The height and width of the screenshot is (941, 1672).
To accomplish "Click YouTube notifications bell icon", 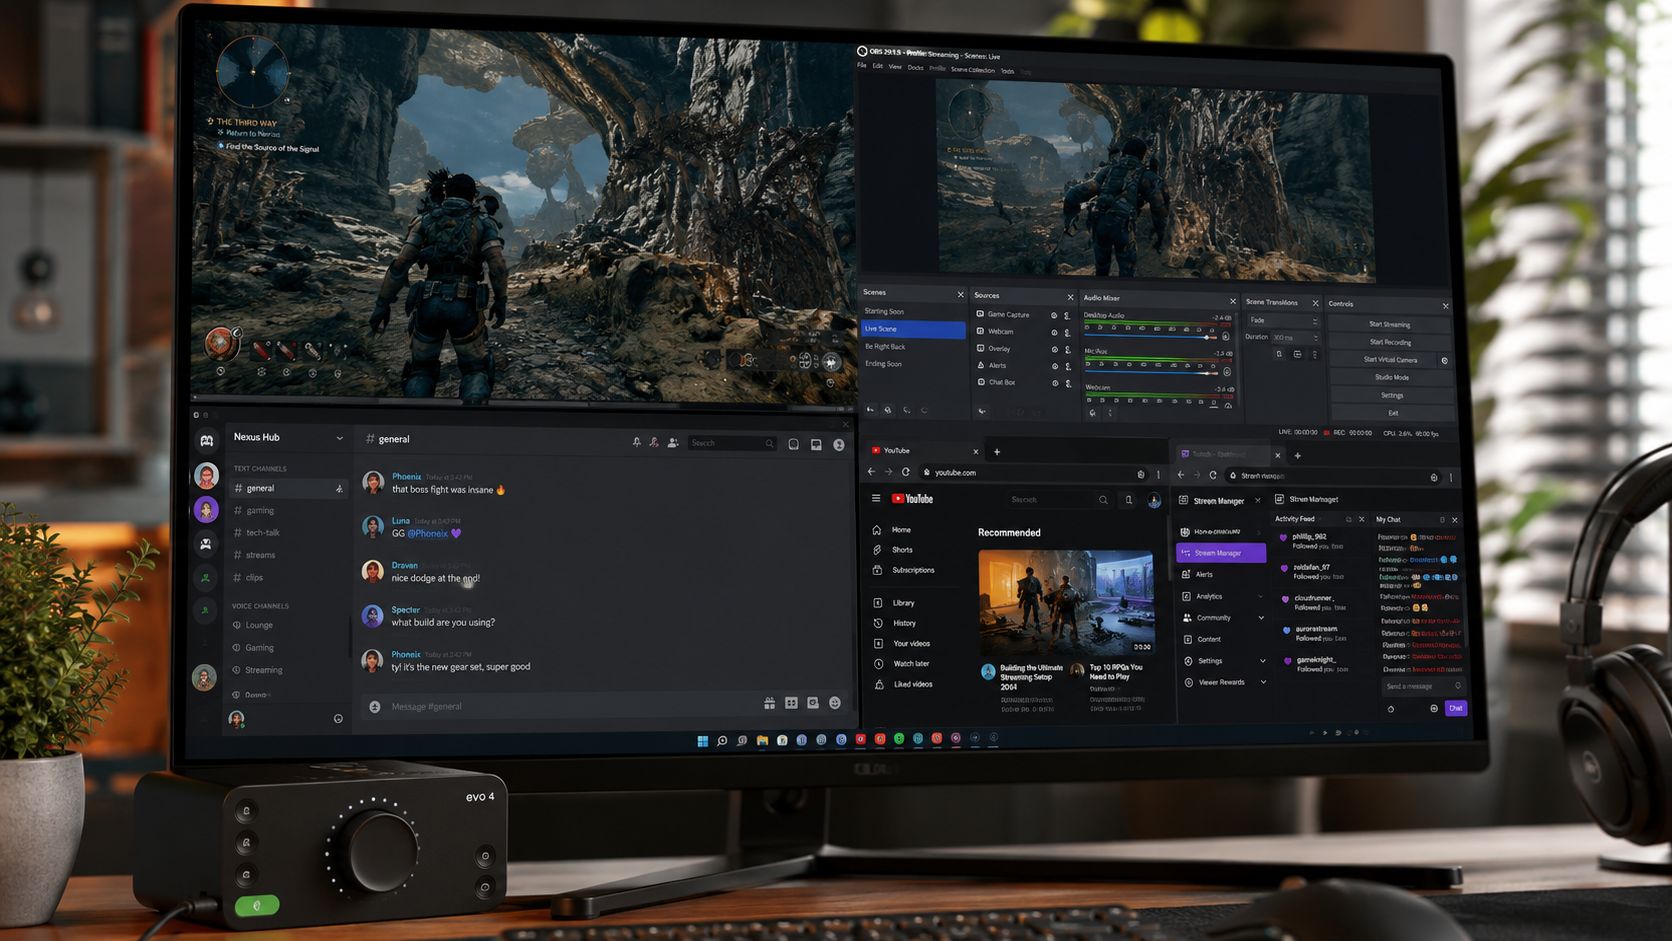I will pos(1129,500).
